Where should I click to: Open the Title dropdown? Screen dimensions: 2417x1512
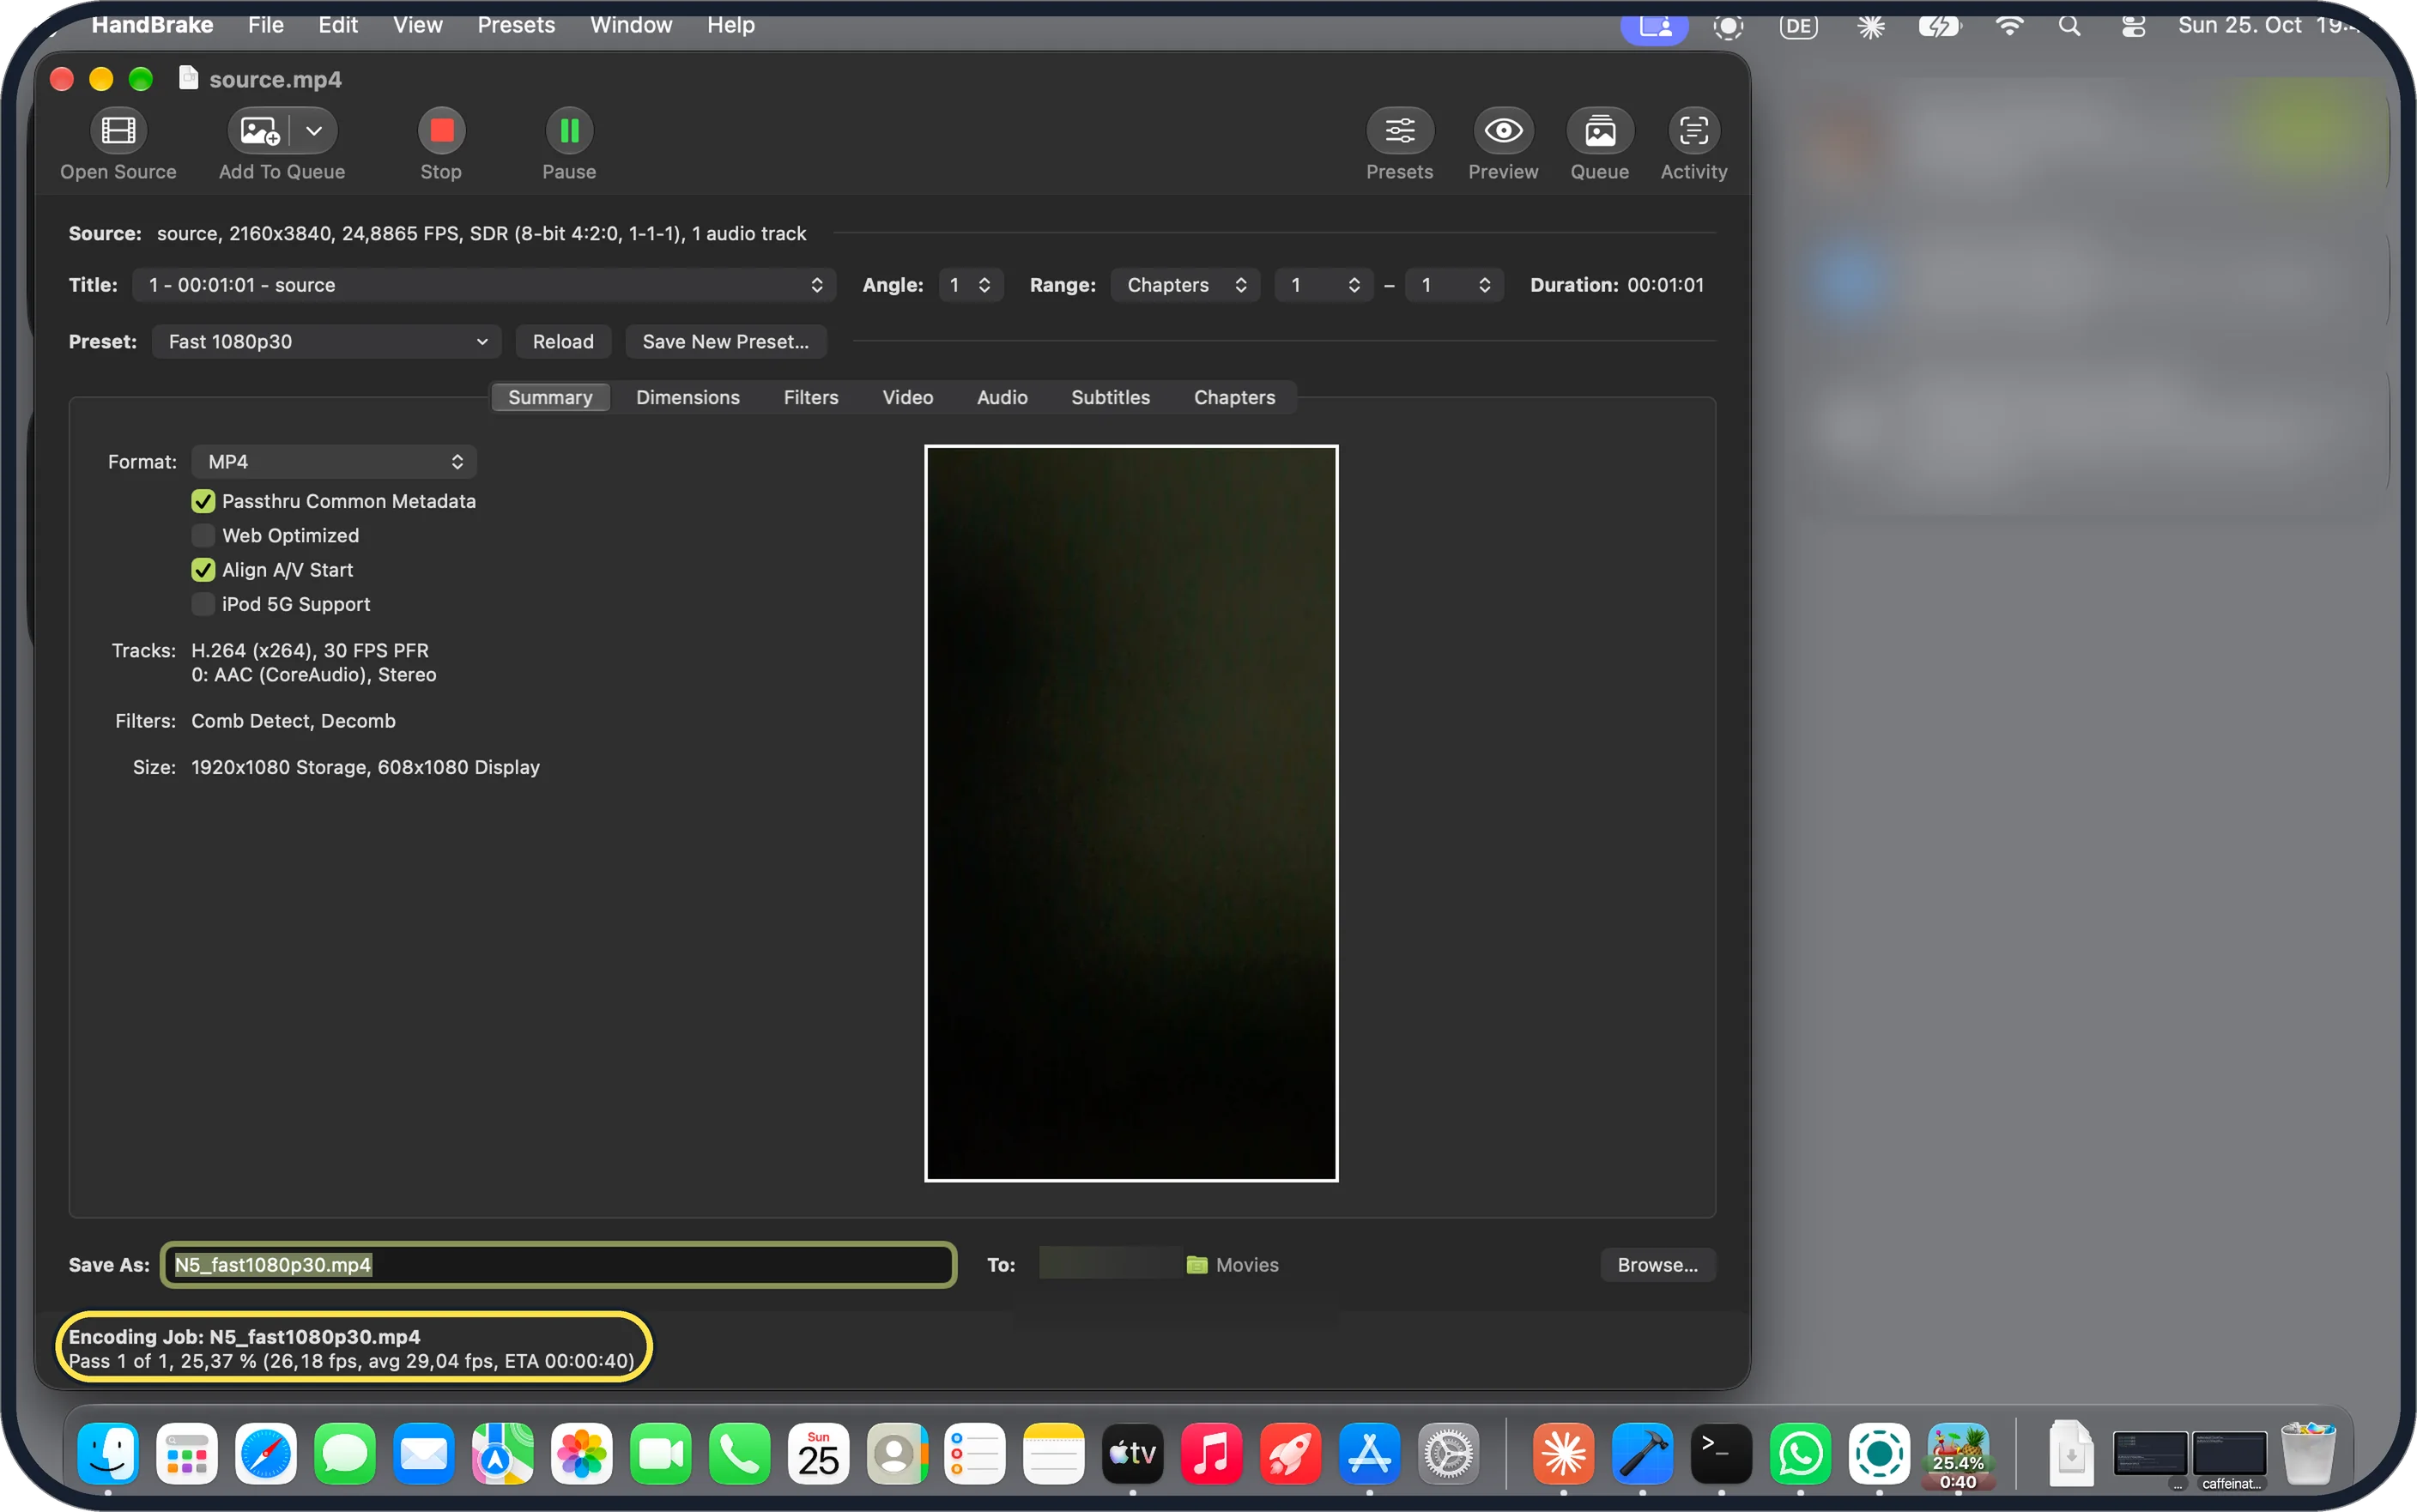(x=484, y=285)
